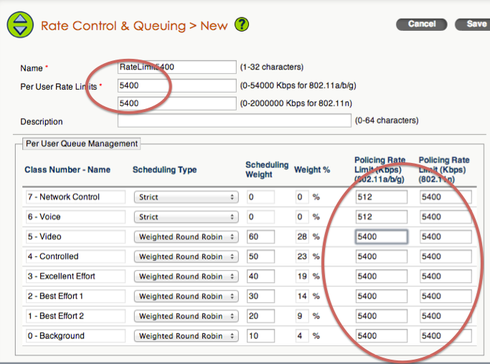
Task: Click scheduling weight field for Network Control
Action: tap(261, 197)
